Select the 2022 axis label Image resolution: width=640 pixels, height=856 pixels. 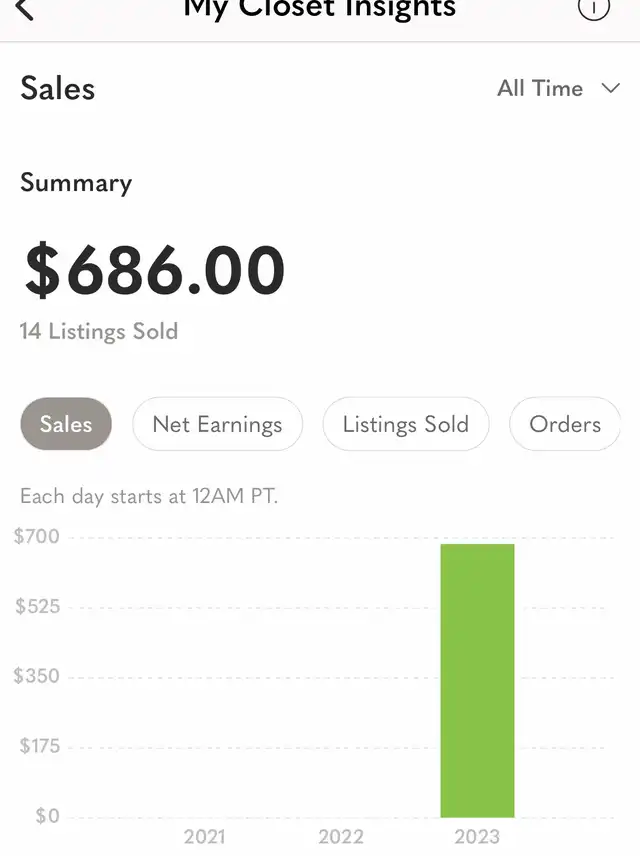point(340,836)
